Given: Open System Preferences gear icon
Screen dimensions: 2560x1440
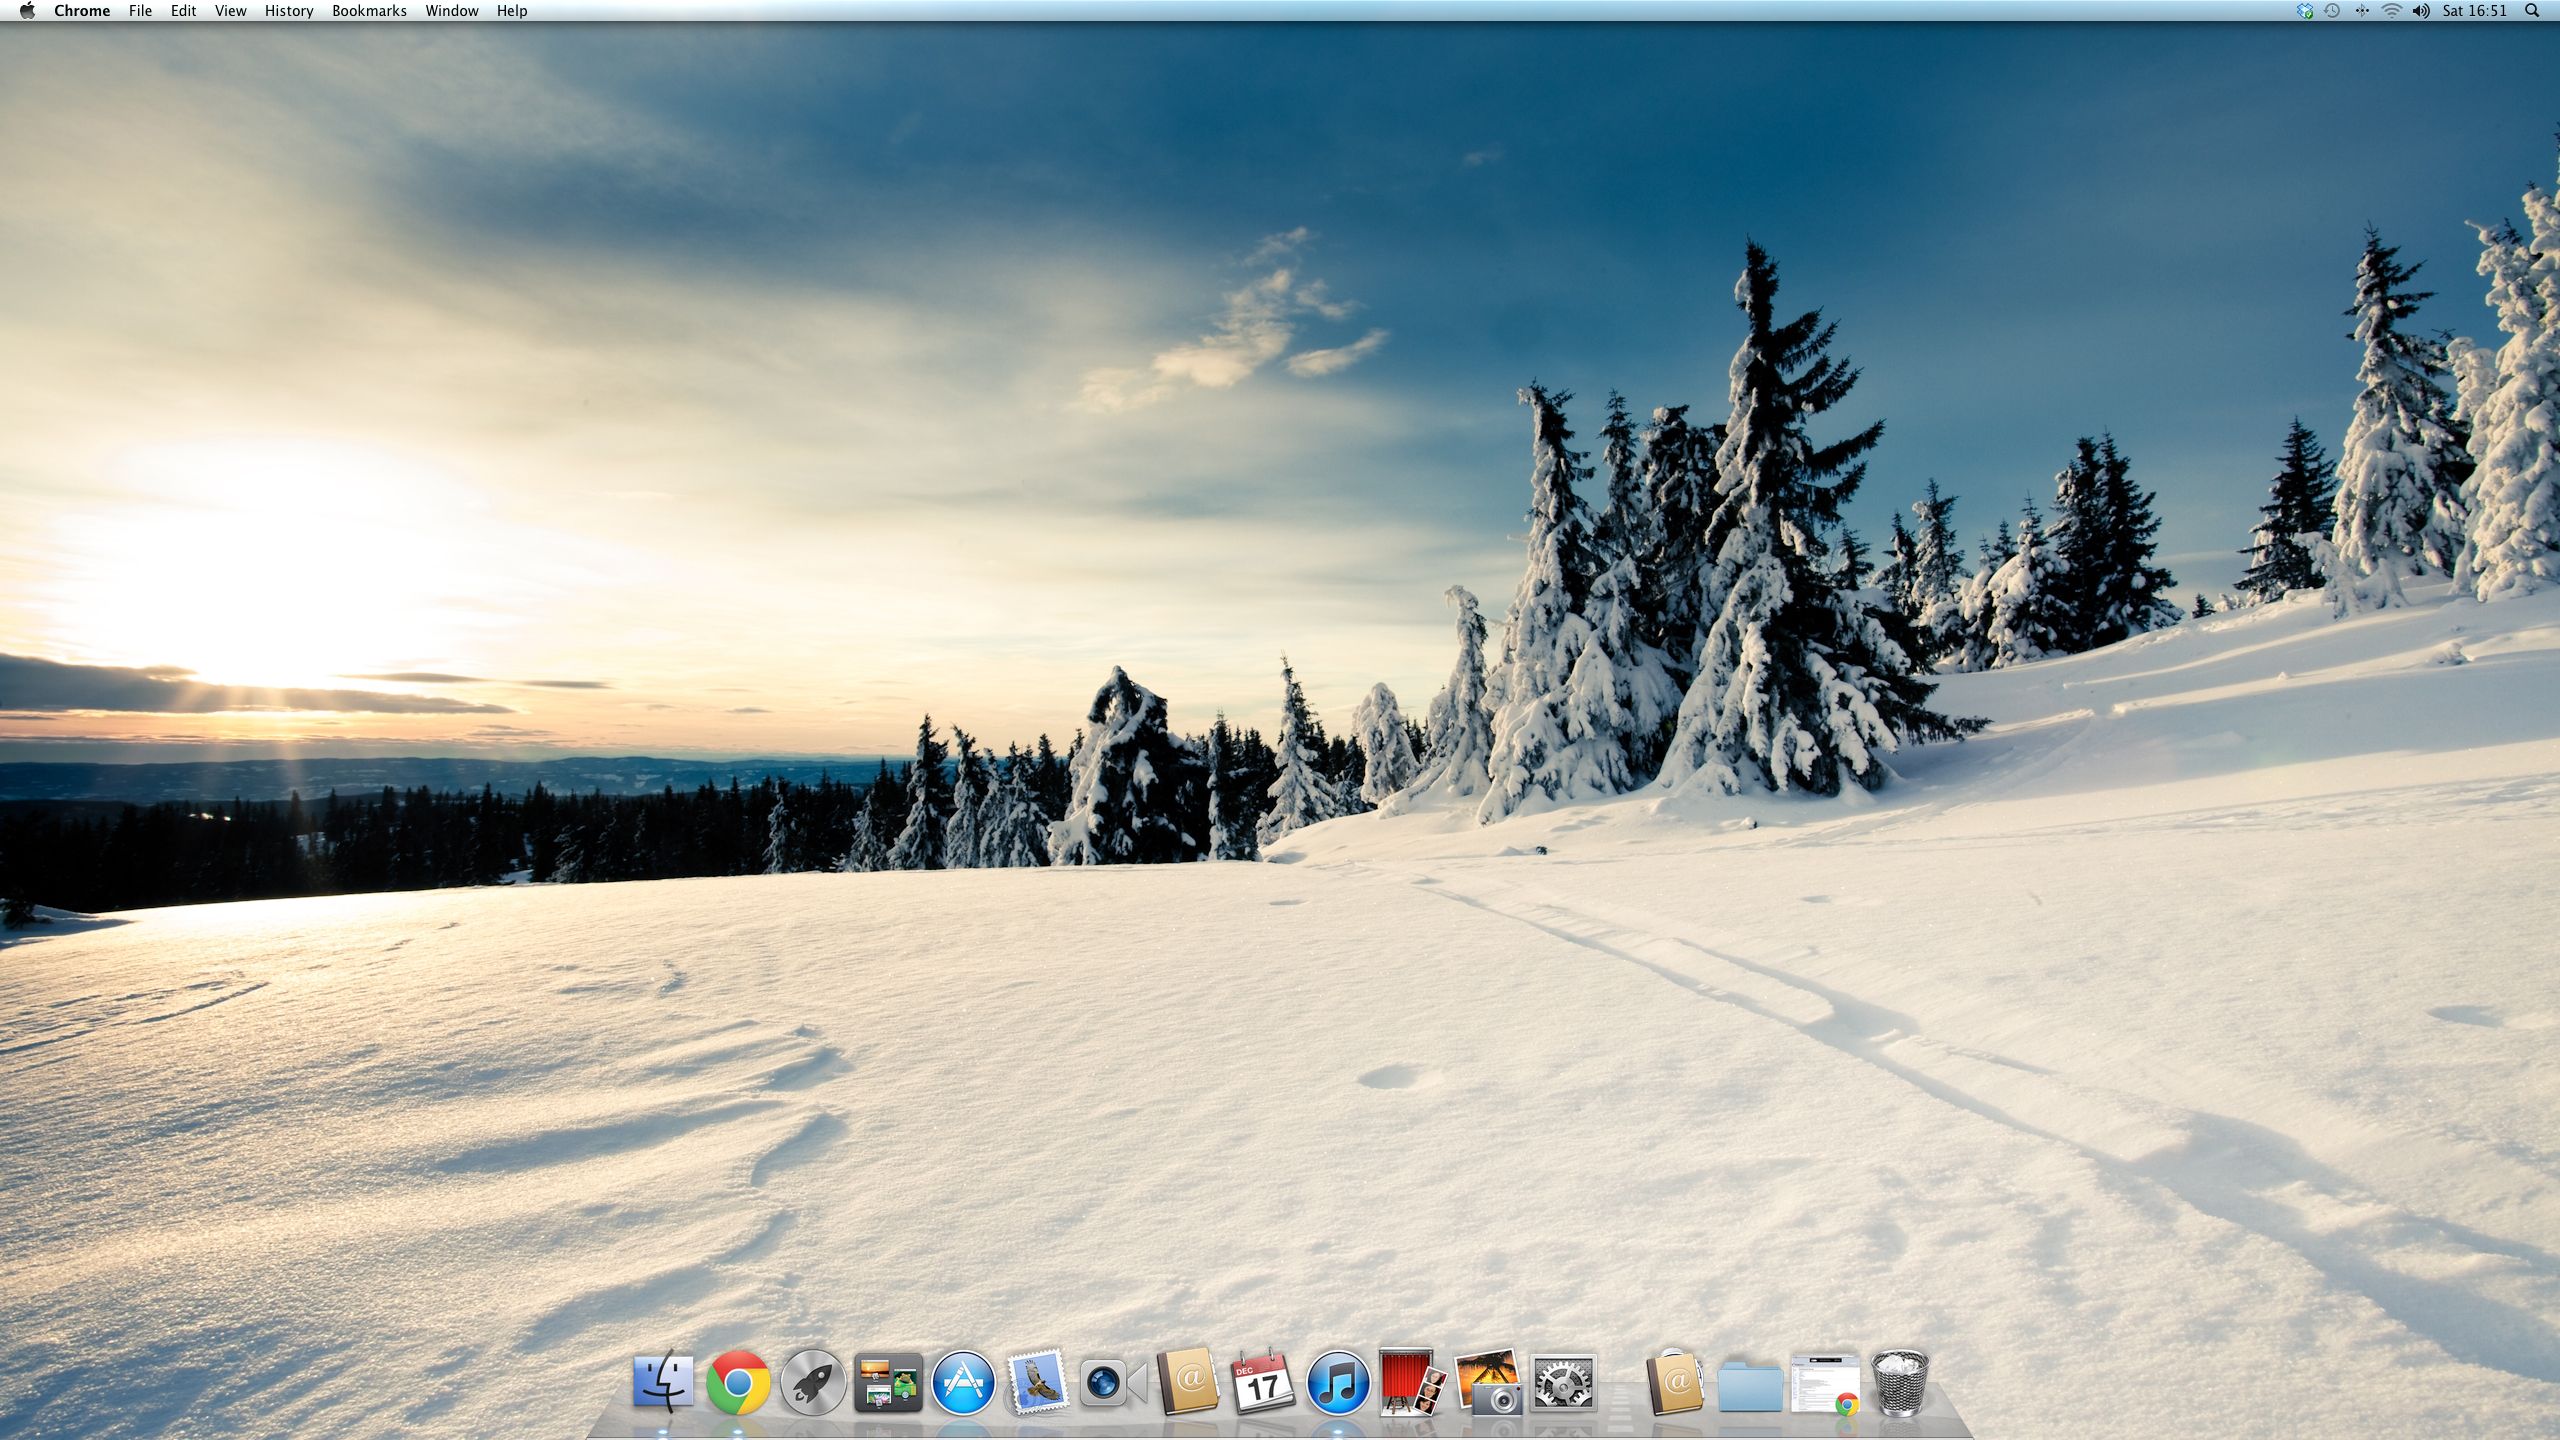Looking at the screenshot, I should click(x=1563, y=1384).
